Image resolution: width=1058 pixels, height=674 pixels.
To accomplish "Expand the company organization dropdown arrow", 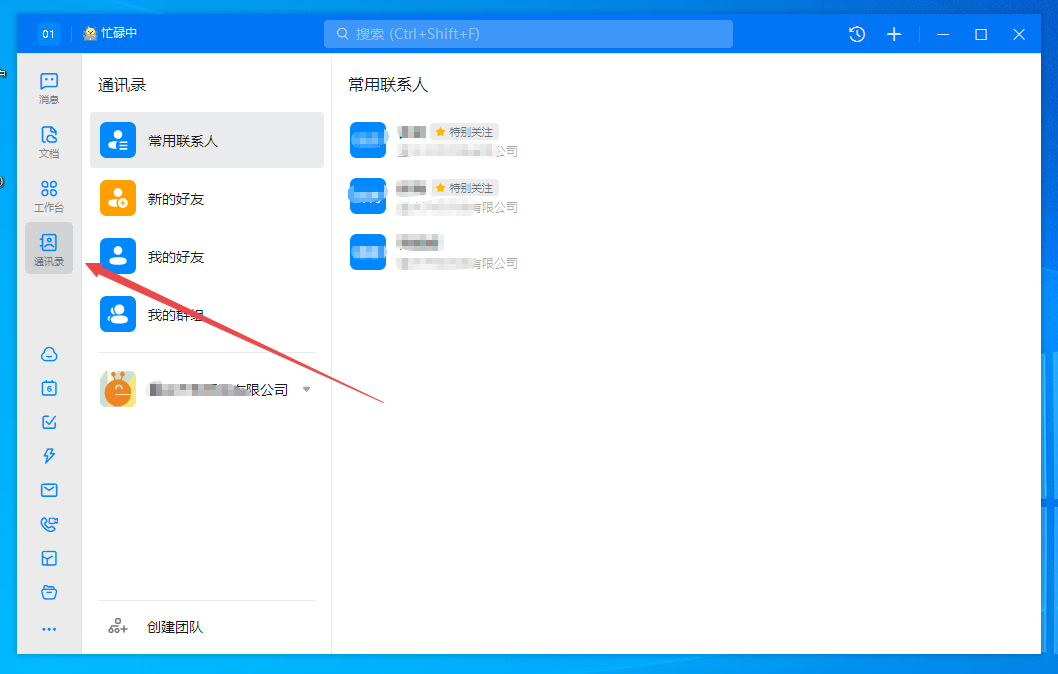I will 307,389.
